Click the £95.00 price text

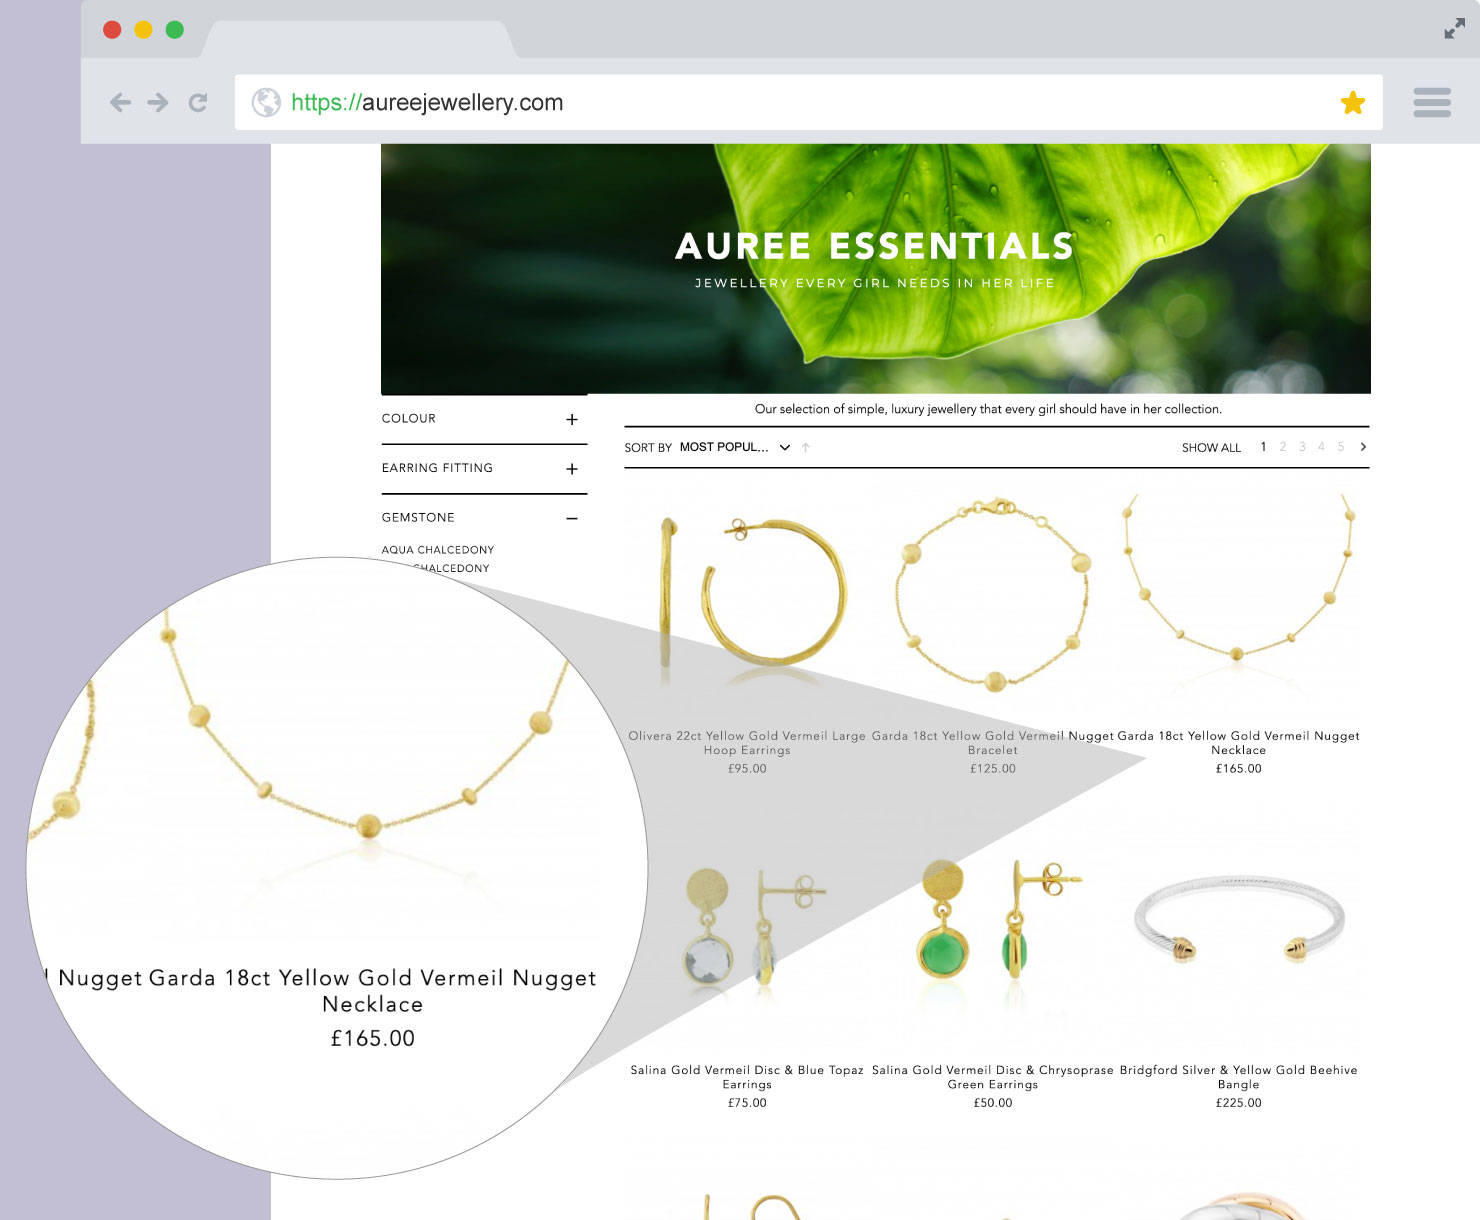747,769
